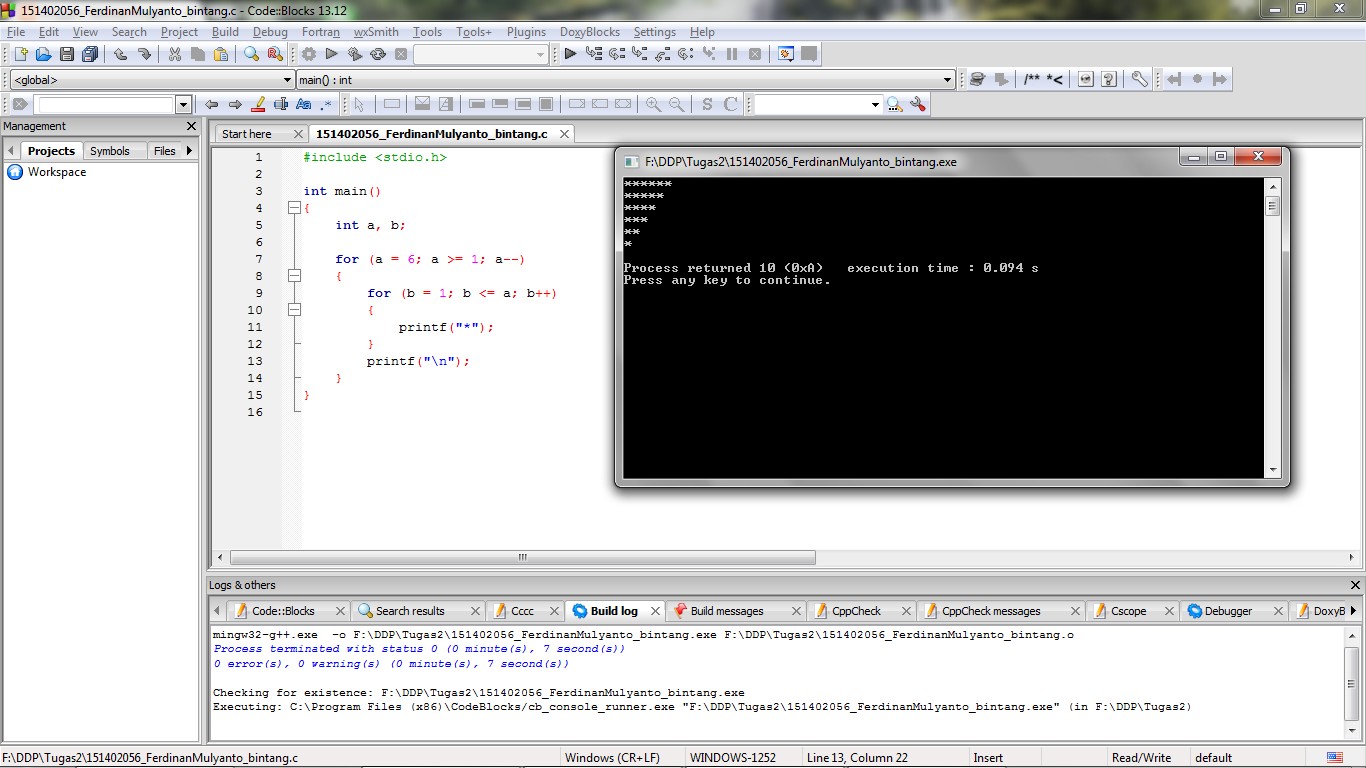Rebuild the project
Screen dimensions: 1366x768
tap(378, 54)
